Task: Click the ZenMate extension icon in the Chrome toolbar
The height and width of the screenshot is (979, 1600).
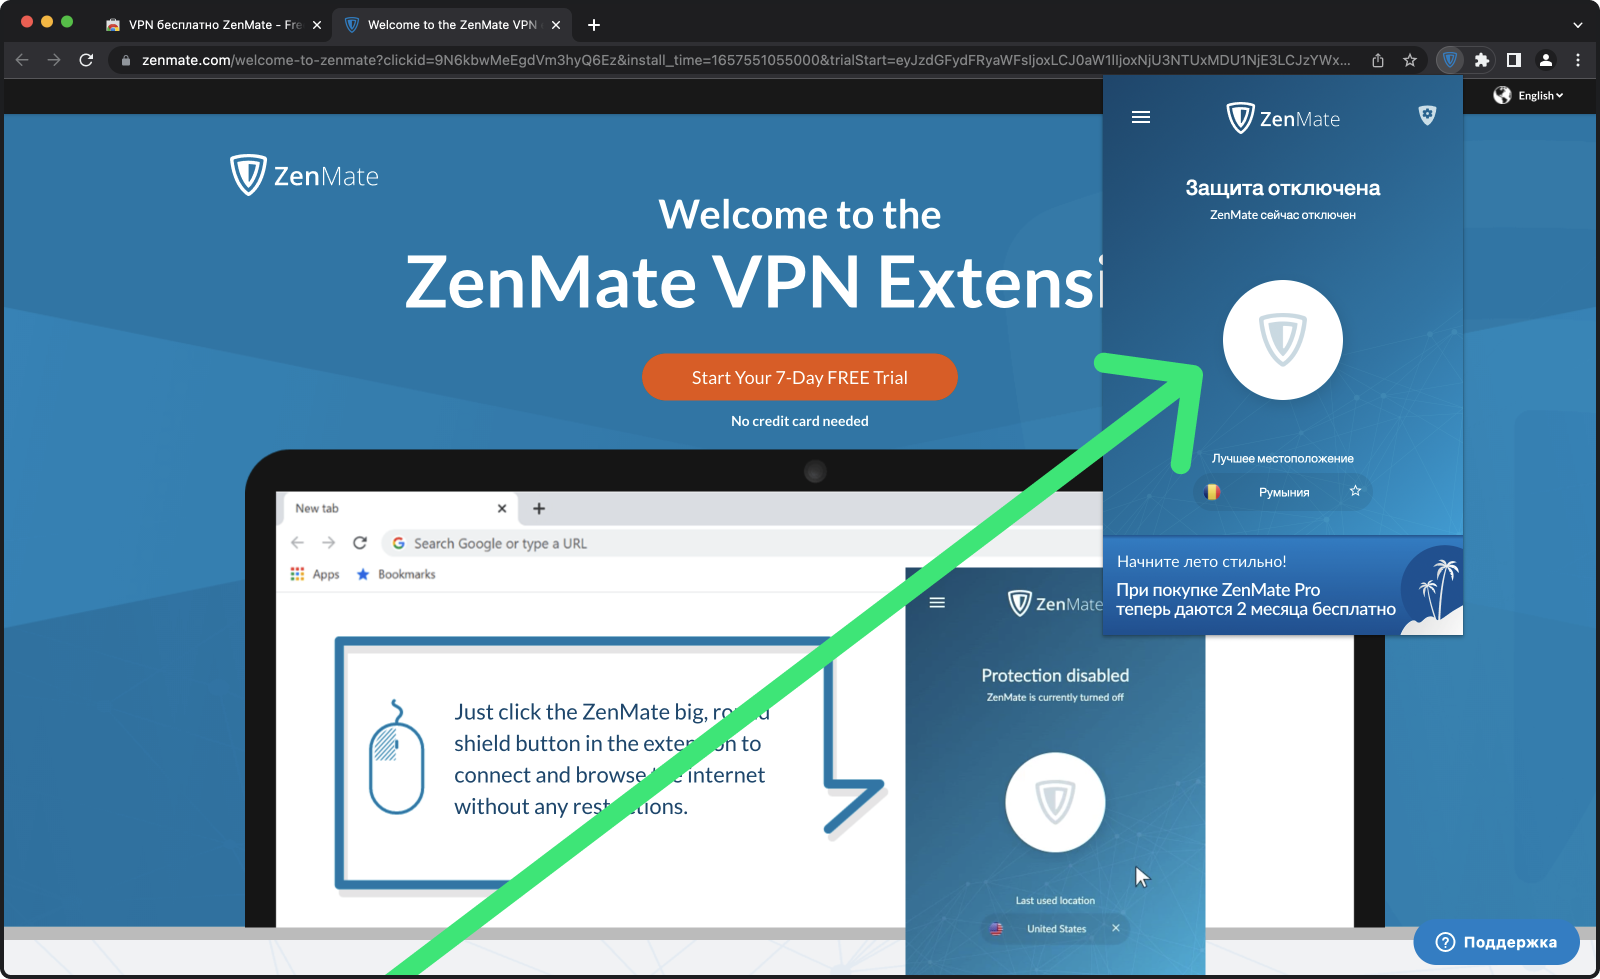Action: tap(1450, 60)
